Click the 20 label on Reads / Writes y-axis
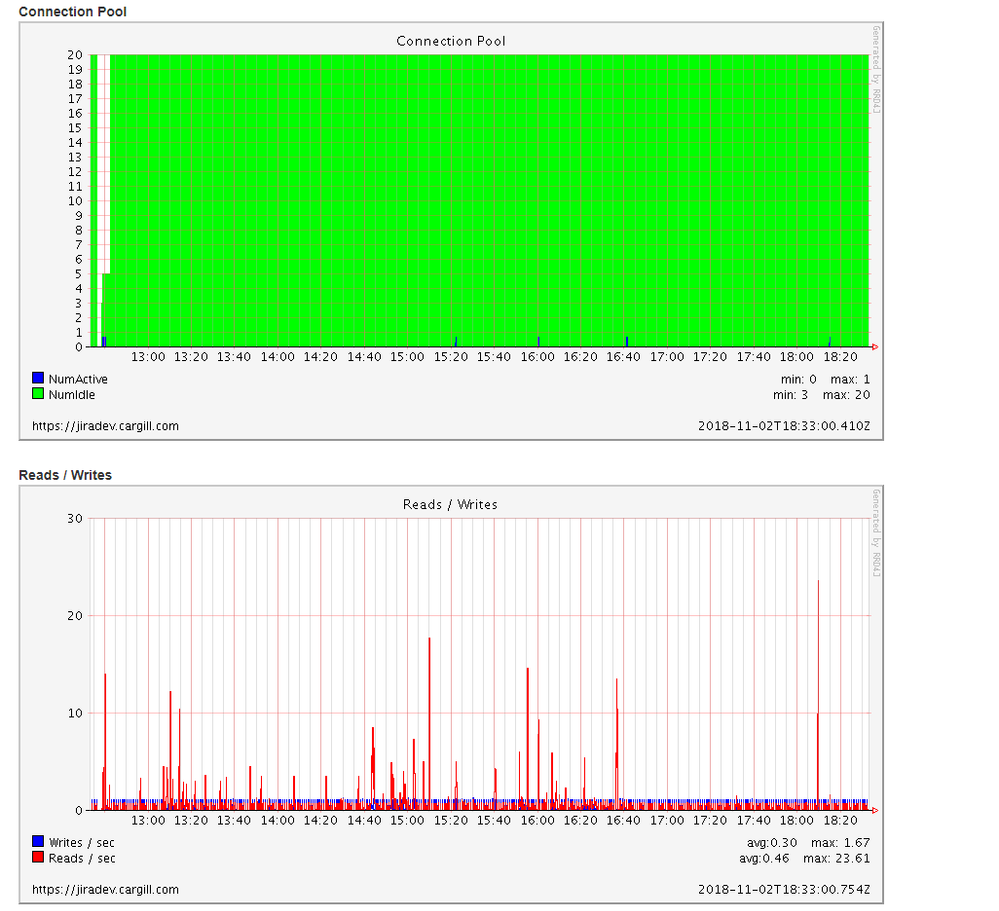This screenshot has width=999, height=911. point(75,616)
